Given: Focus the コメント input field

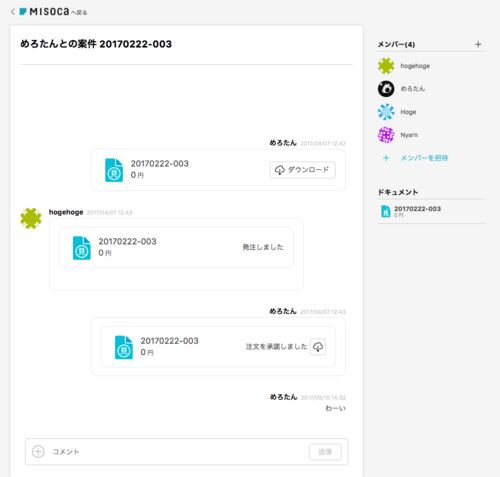Looking at the screenshot, I should pyautogui.click(x=177, y=451).
